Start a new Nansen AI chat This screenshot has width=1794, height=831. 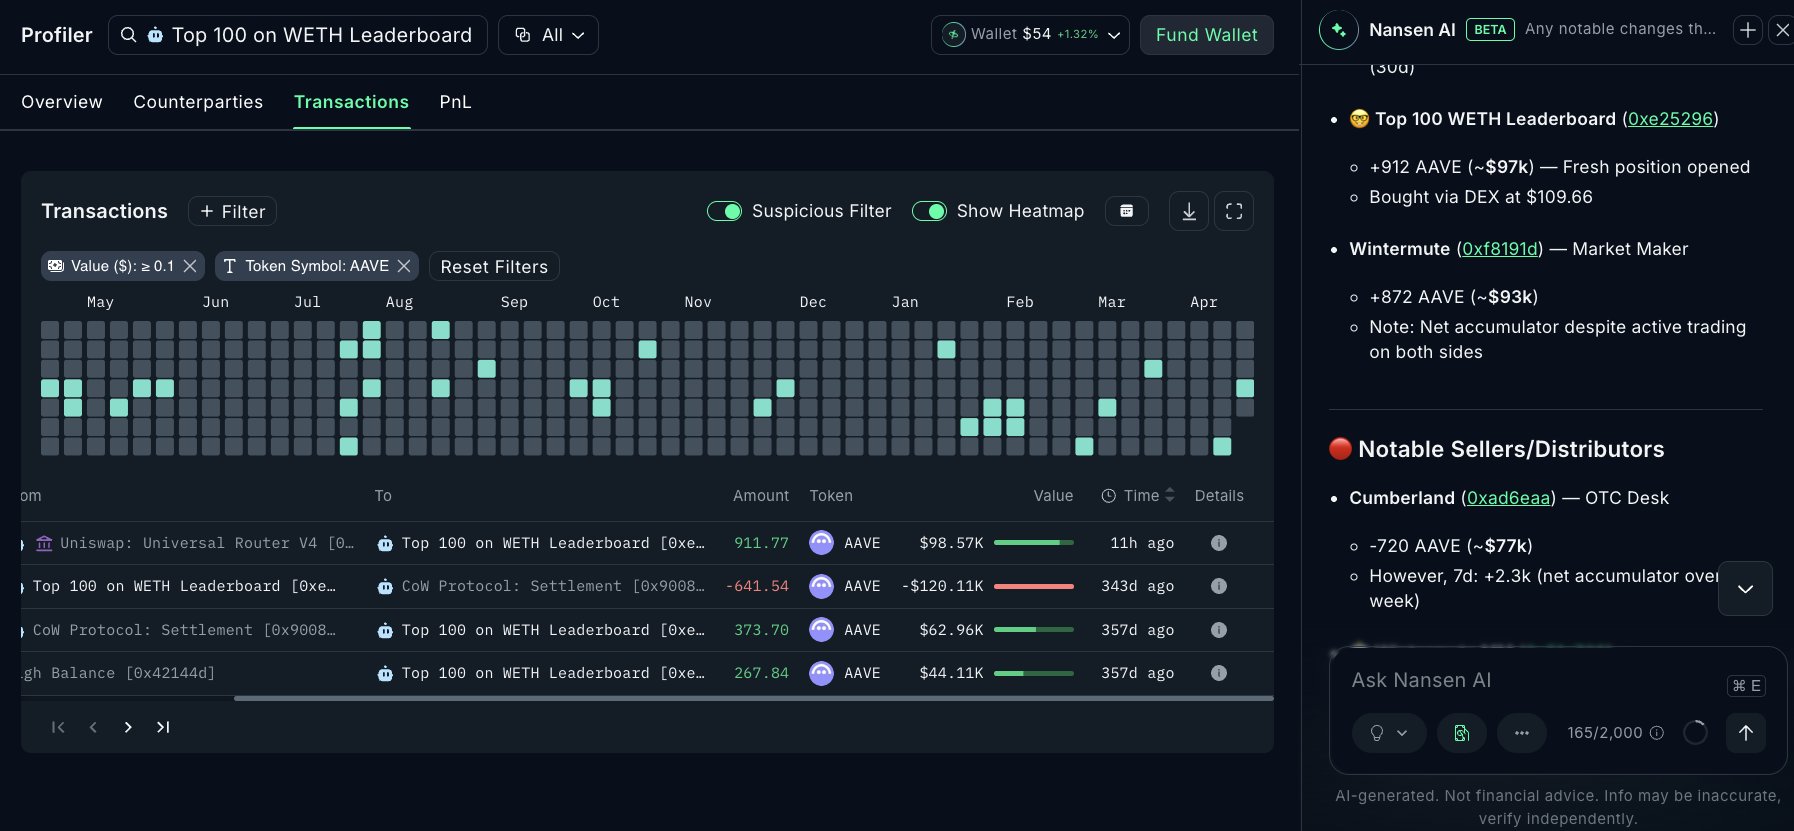(1747, 30)
